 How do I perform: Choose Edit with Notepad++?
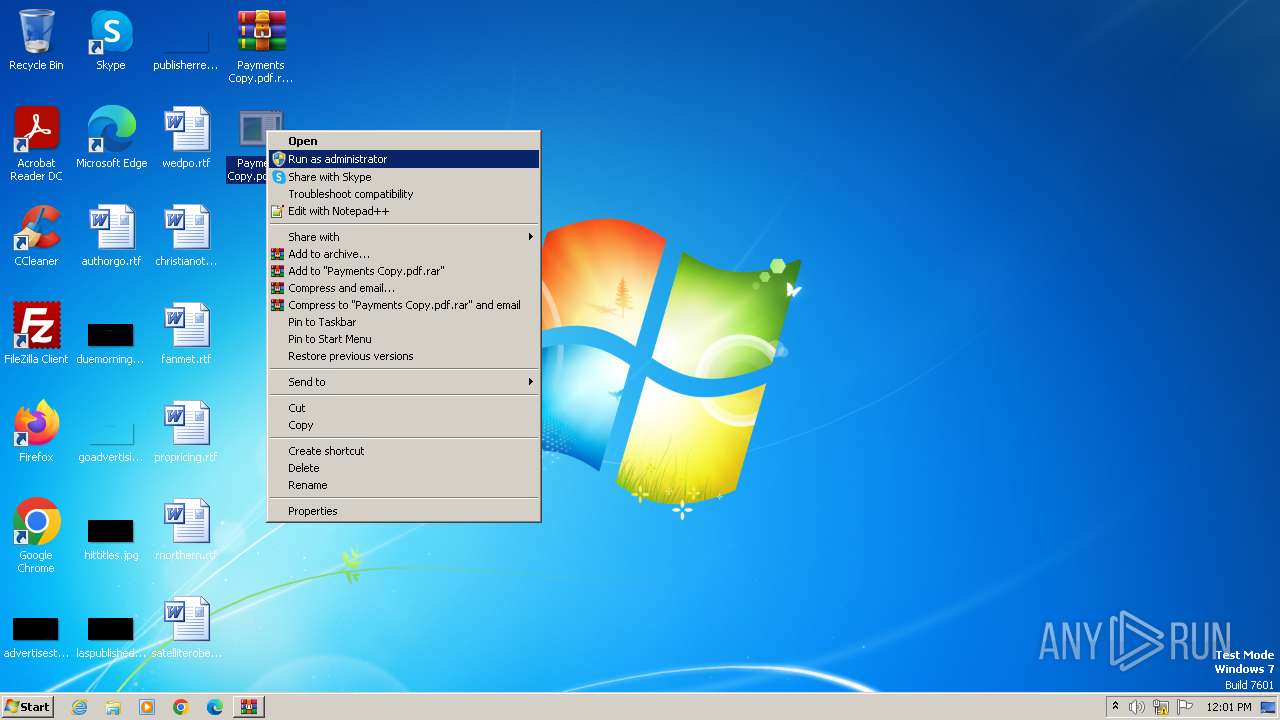coord(404,211)
